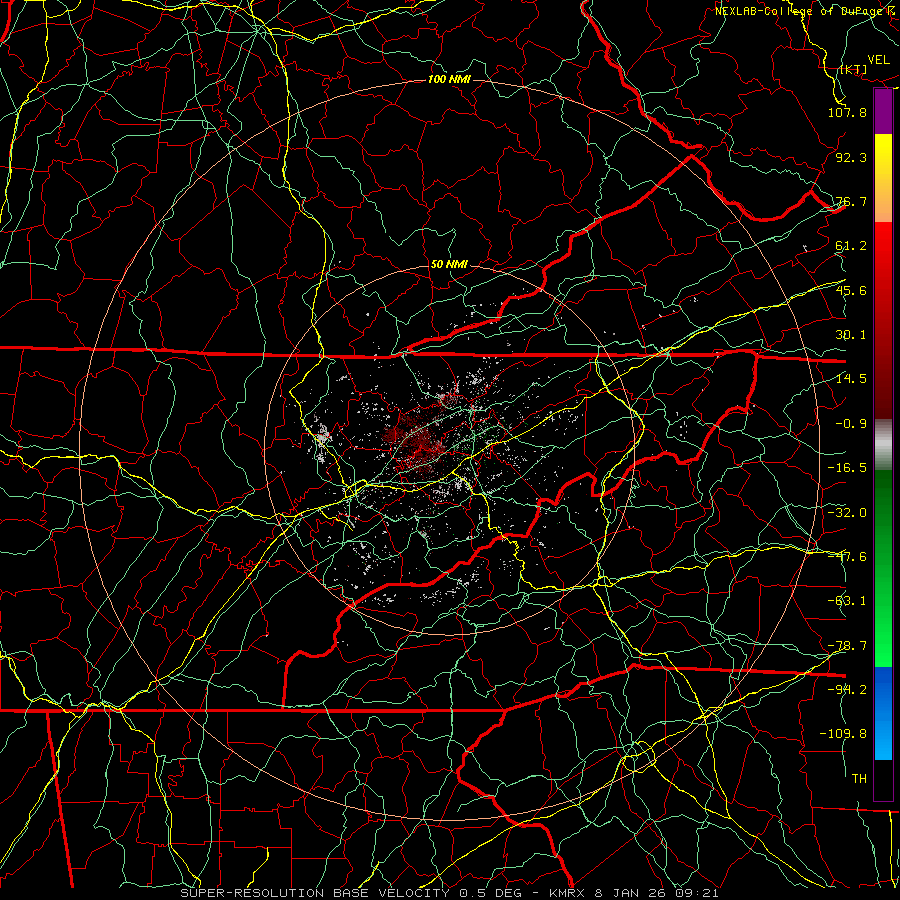Viewport: 900px width, 900px height.
Task: Click the -109.8 velocity scale value
Action: pyautogui.click(x=843, y=734)
